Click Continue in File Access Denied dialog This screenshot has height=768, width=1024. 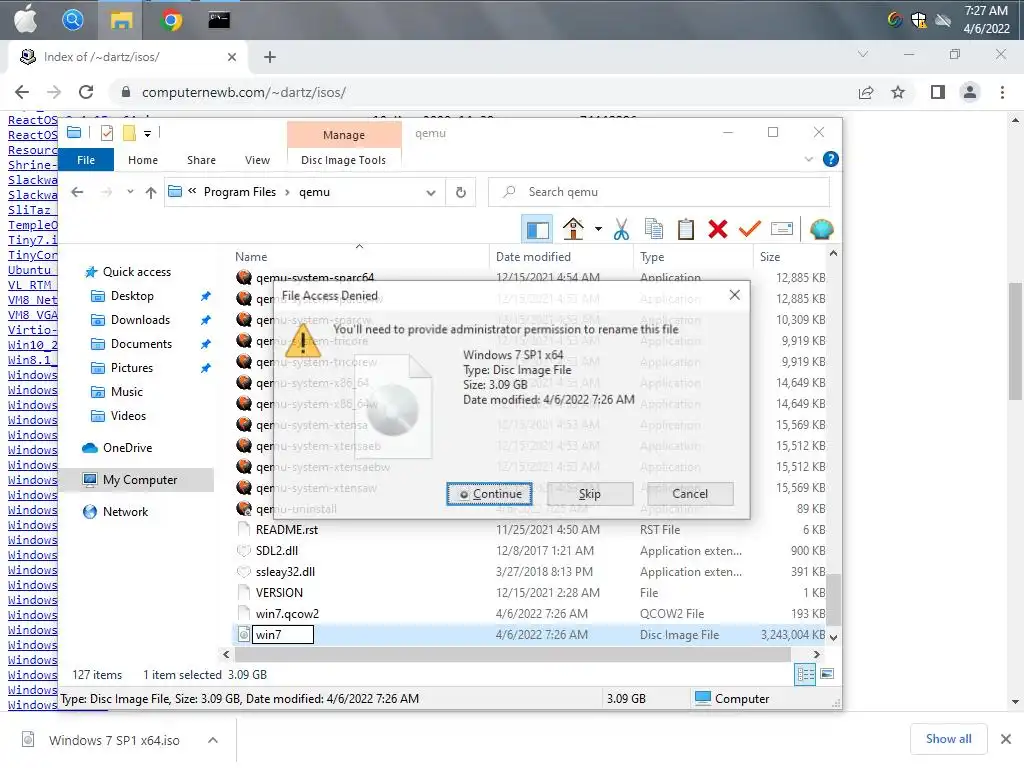[489, 494]
